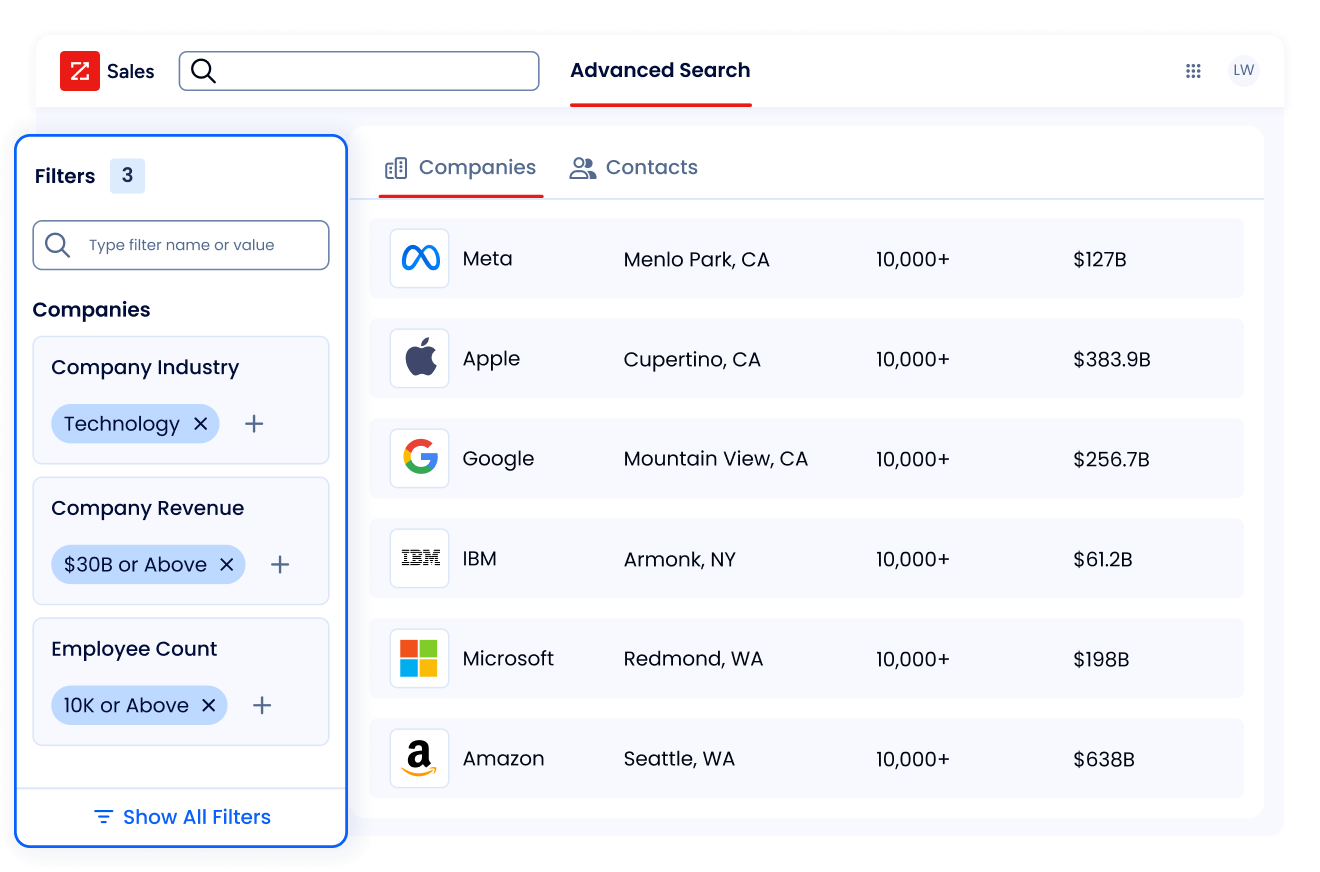Click the $383.9B revenue value
The height and width of the screenshot is (872, 1320).
click(x=1112, y=360)
